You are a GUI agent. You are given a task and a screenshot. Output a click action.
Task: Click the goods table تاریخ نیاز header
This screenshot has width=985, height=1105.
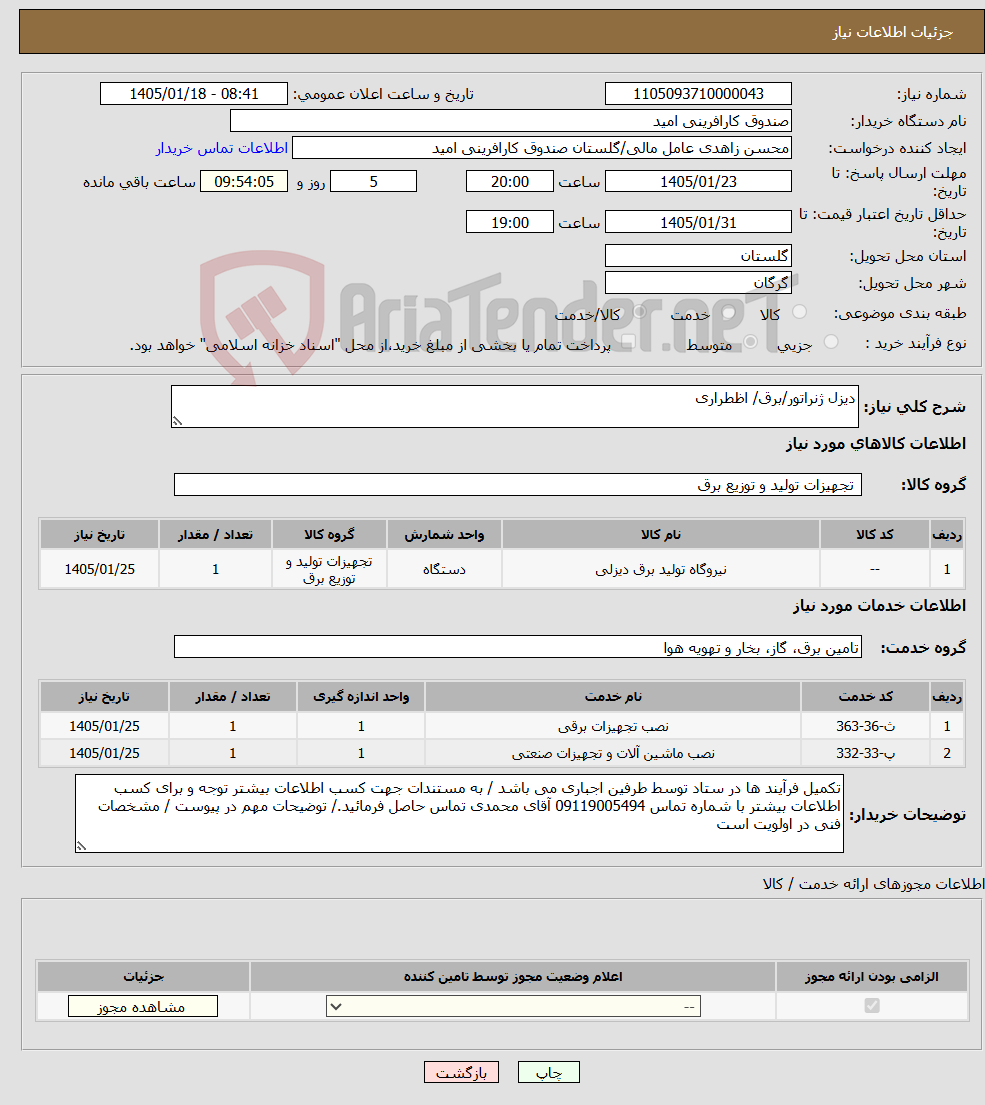pos(99,534)
